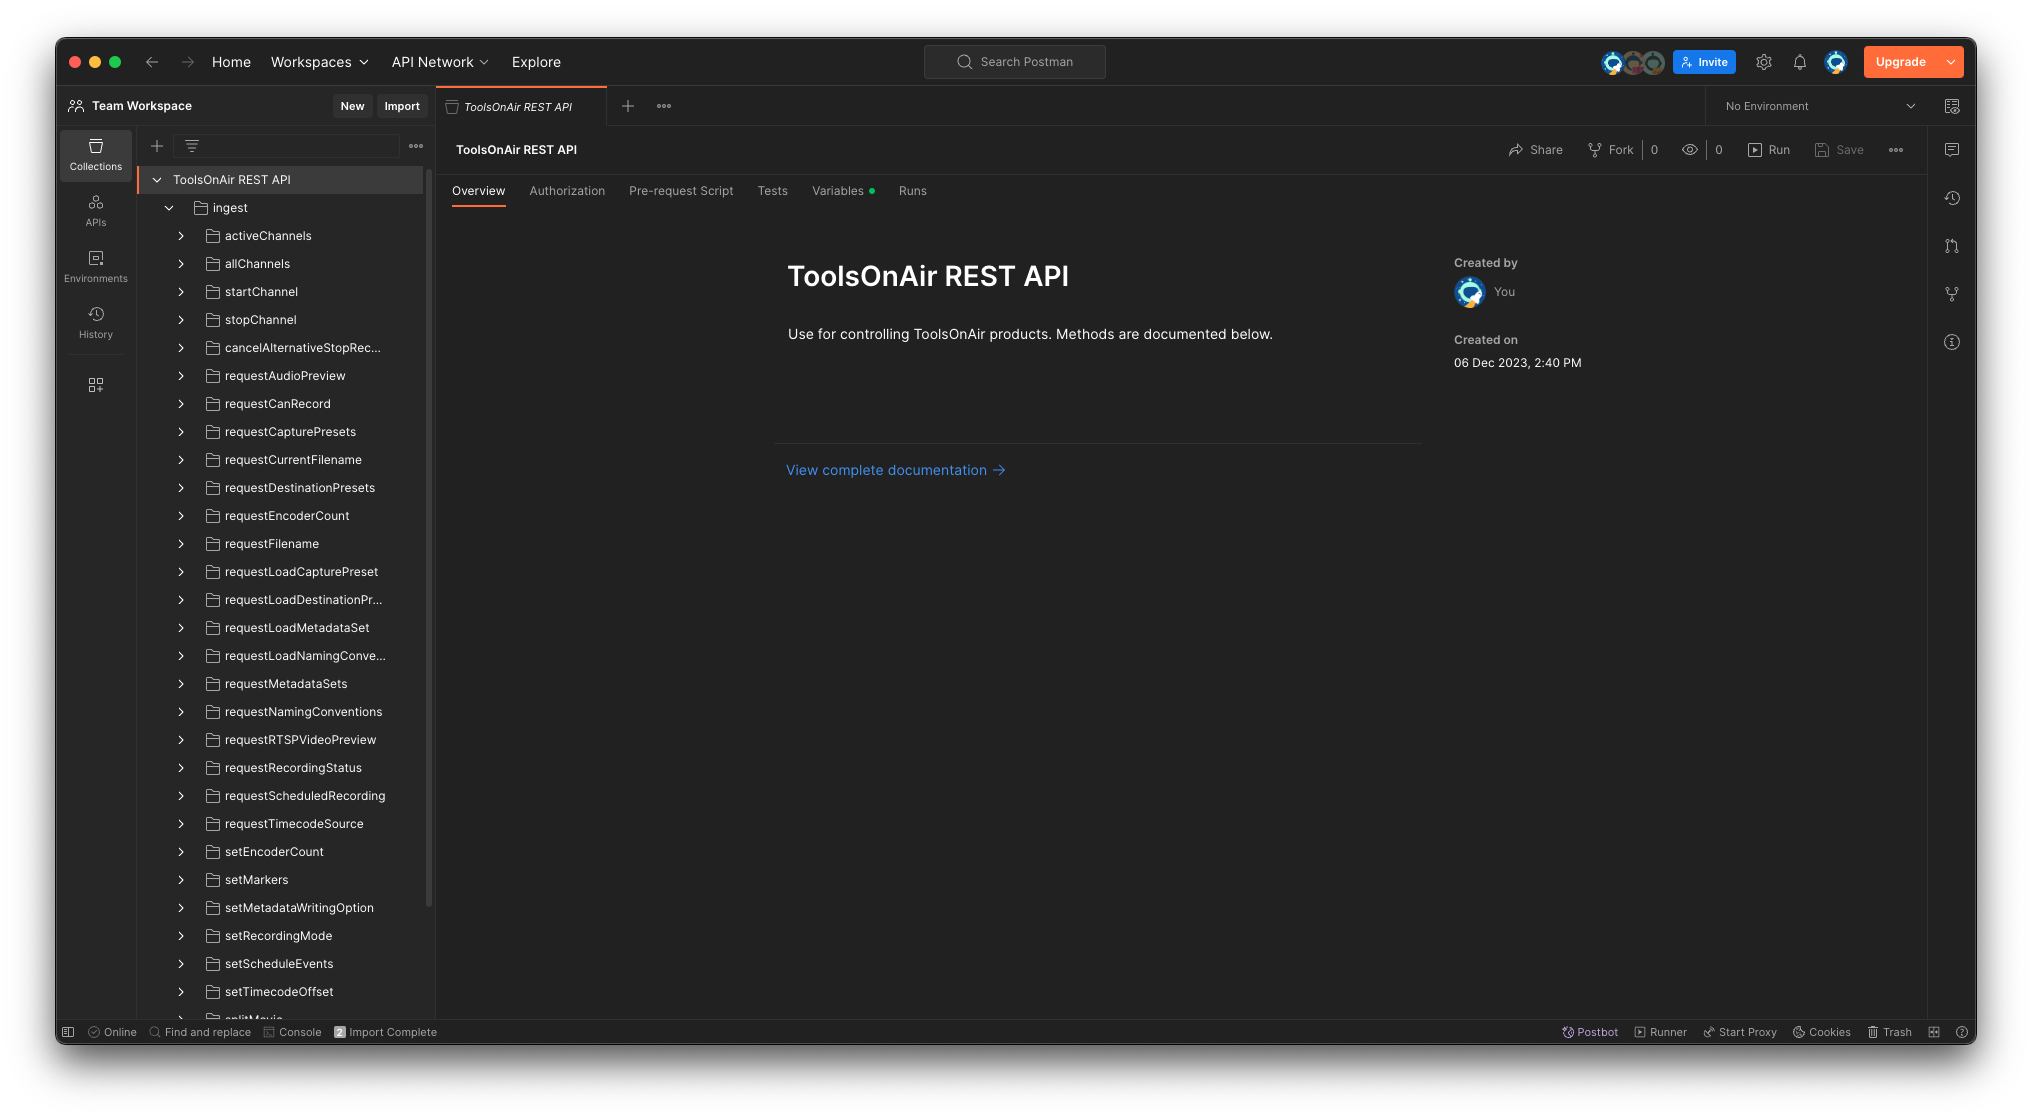Open the Upgrade dropdown arrow
The width and height of the screenshot is (2032, 1118).
click(x=1951, y=62)
